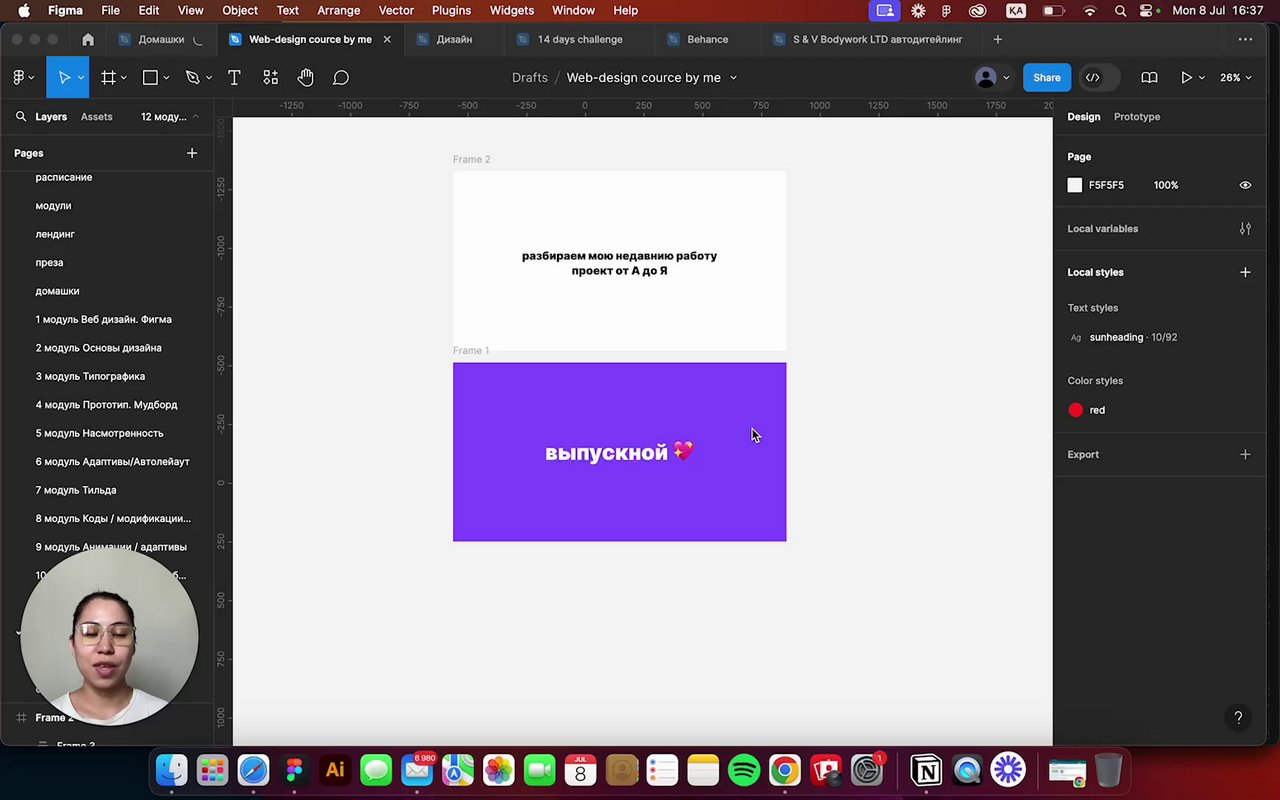Image resolution: width=1280 pixels, height=800 pixels.
Task: Open the help question mark button
Action: coord(1238,717)
